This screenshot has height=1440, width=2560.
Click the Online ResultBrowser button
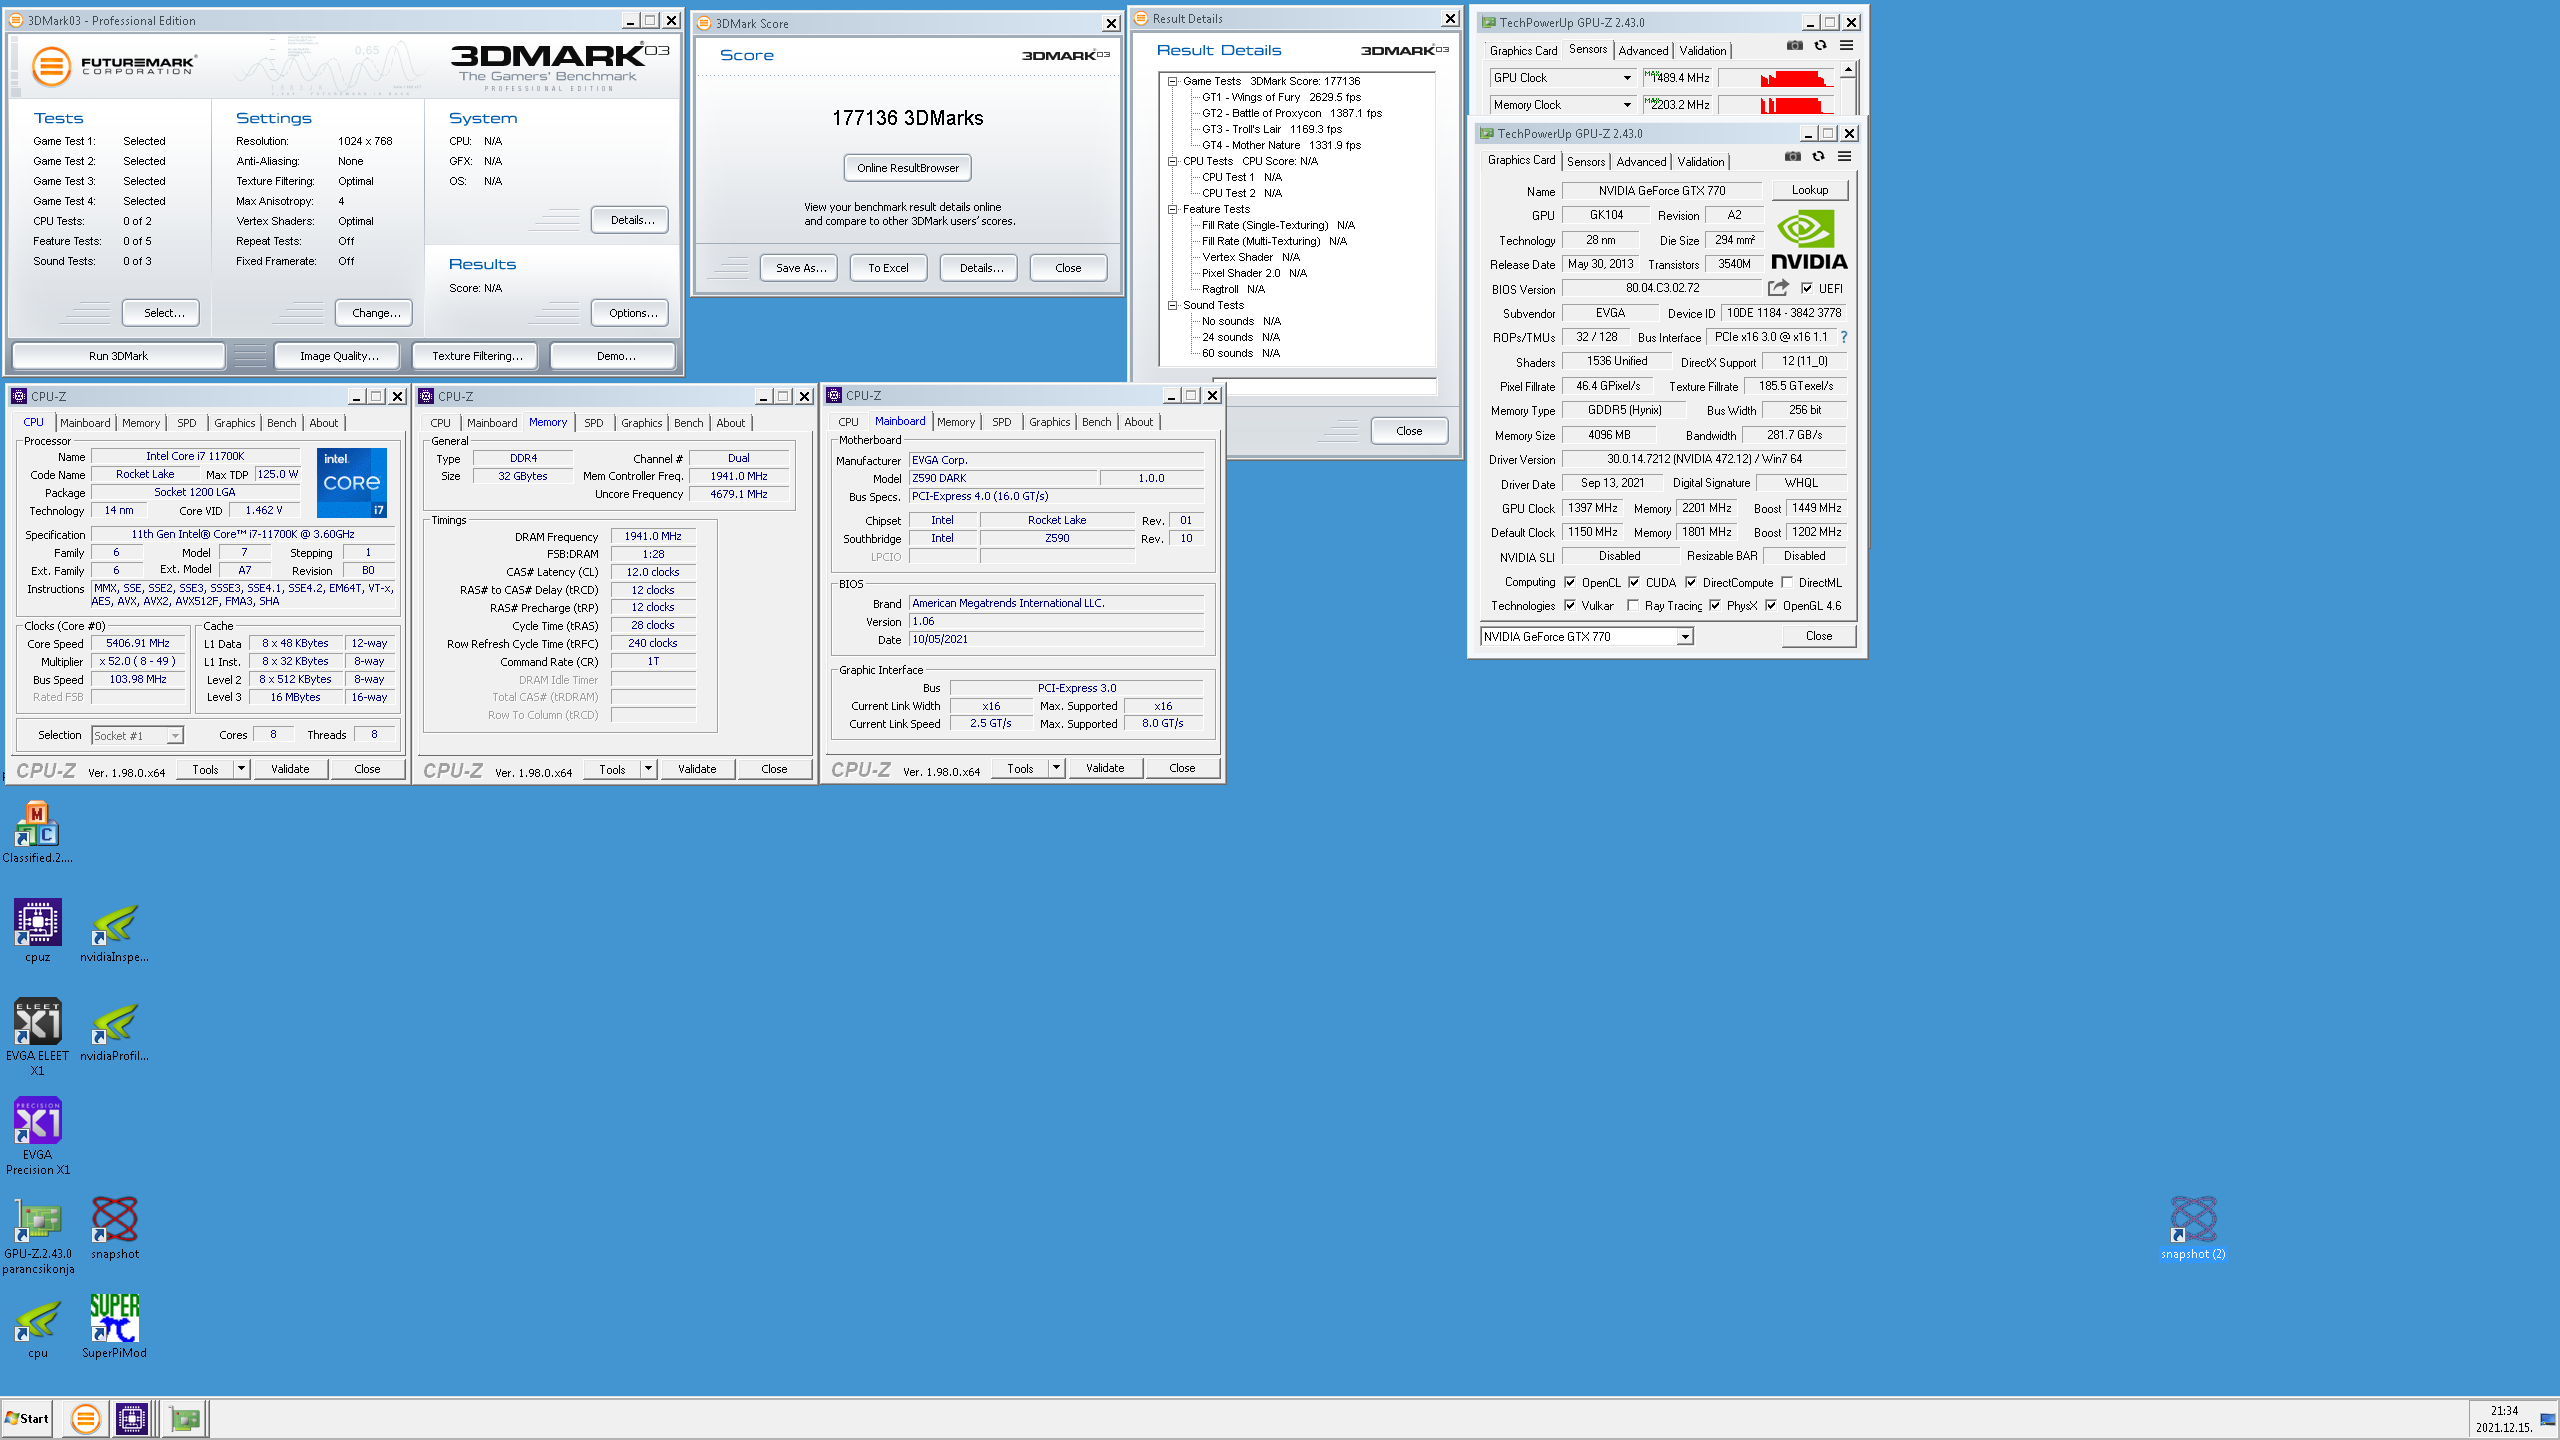(x=907, y=168)
